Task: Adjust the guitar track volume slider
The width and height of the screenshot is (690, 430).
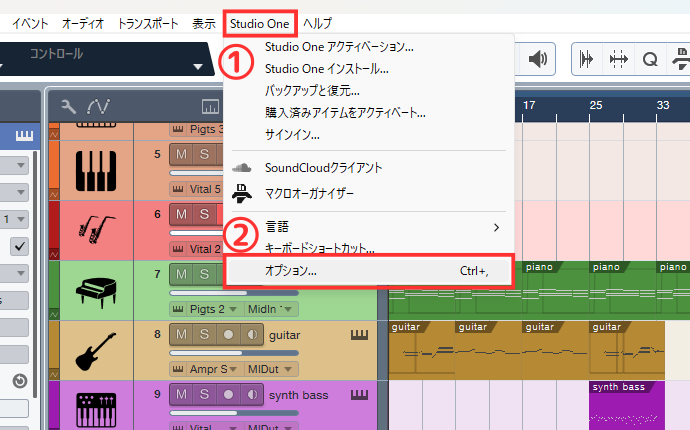Action: 234,353
